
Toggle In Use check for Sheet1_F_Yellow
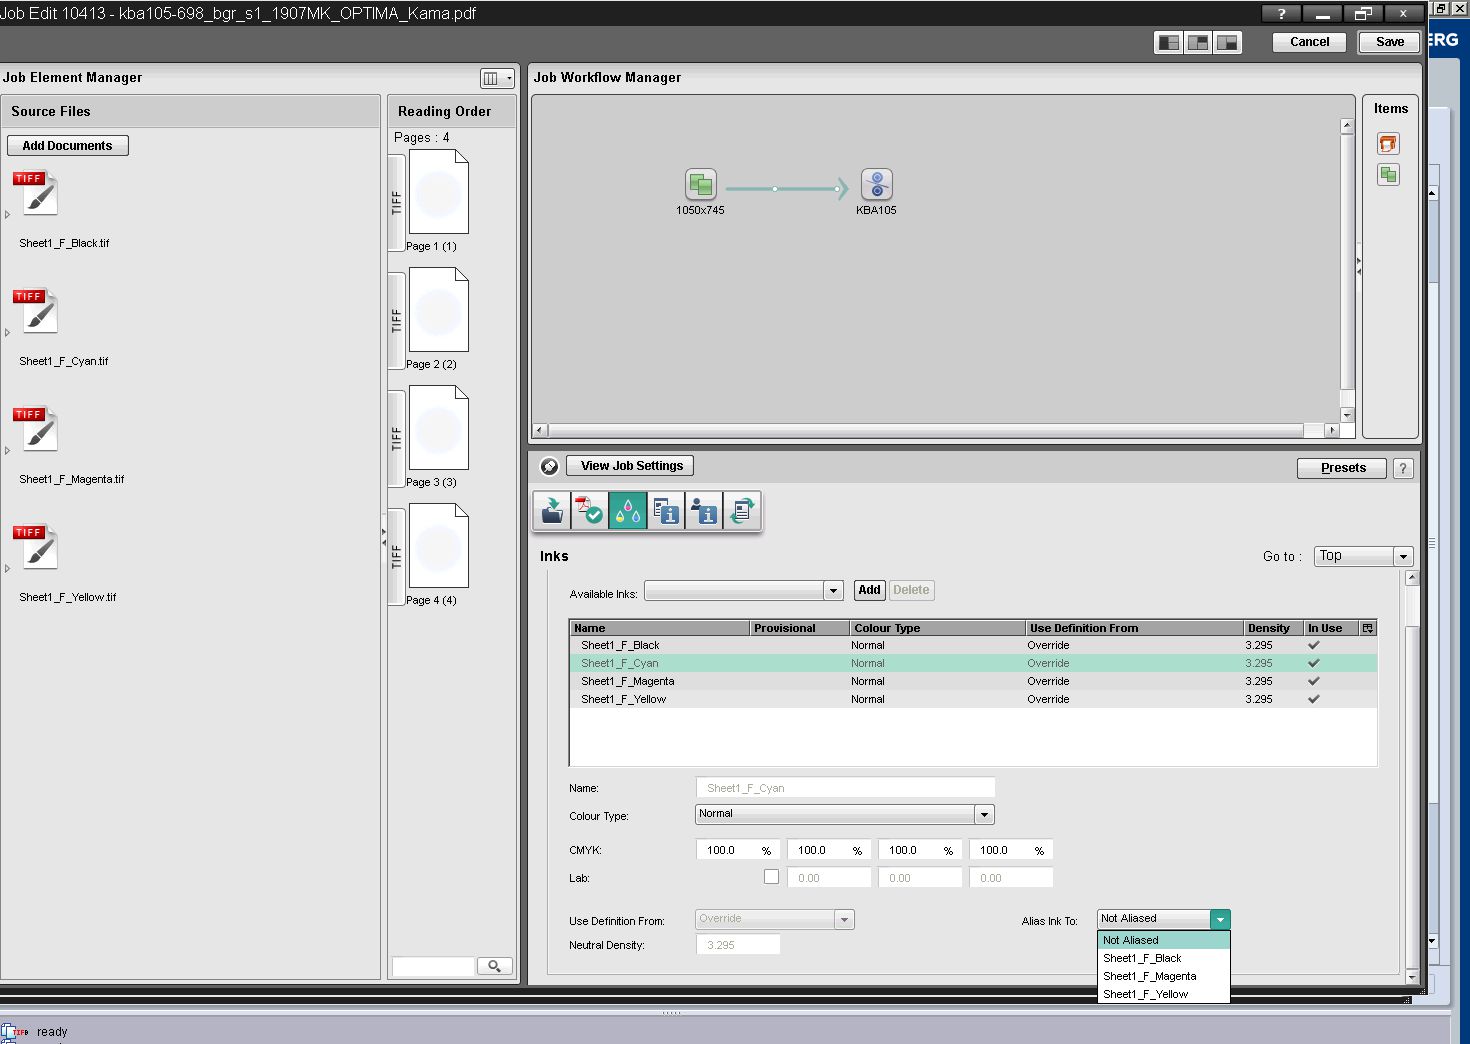point(1314,699)
